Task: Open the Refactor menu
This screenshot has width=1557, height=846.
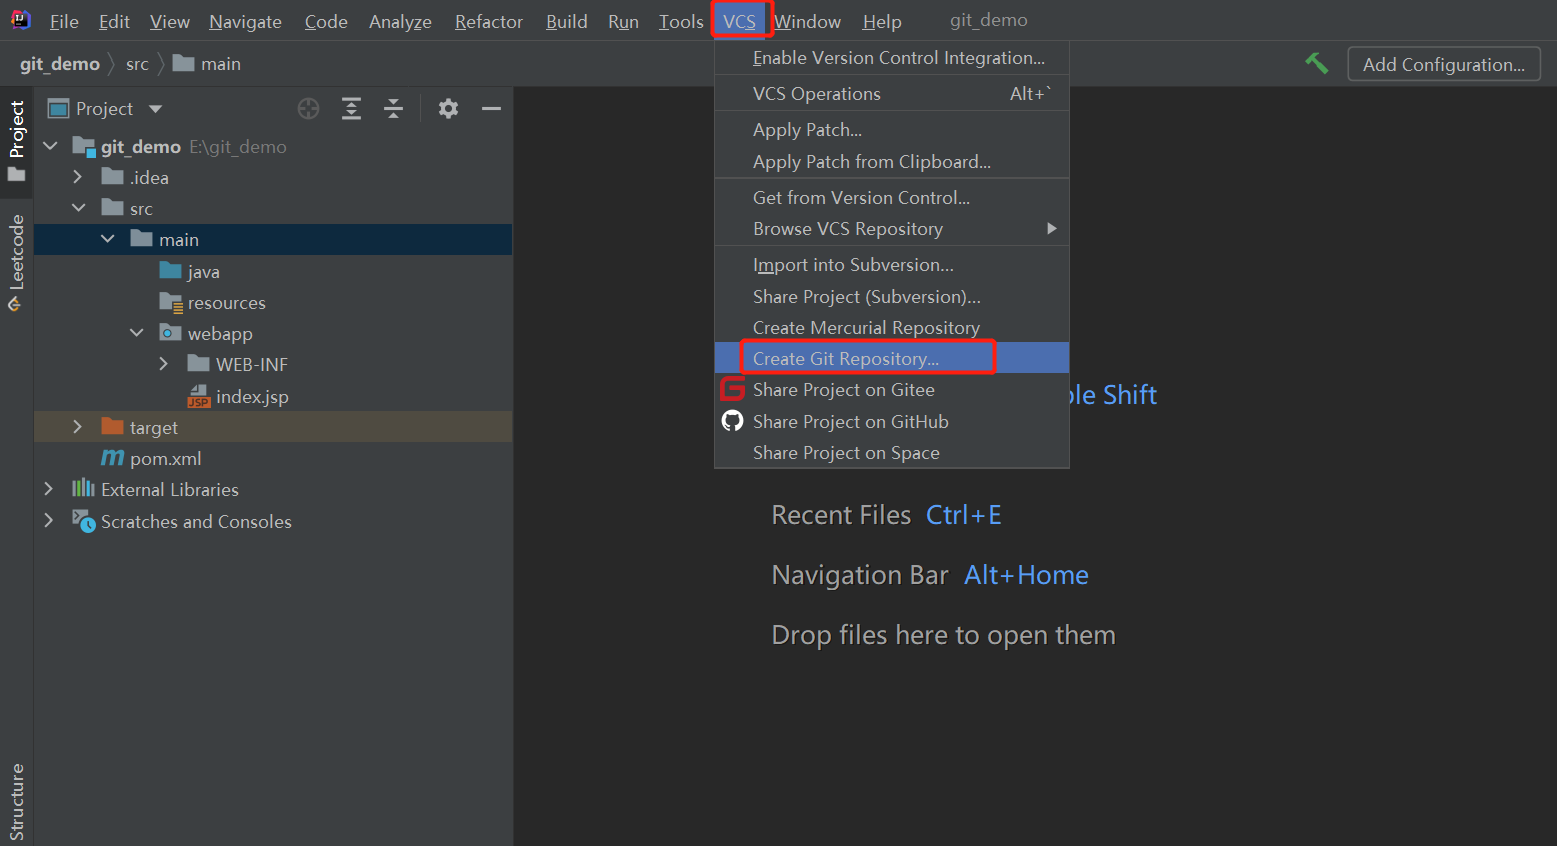Action: [x=489, y=21]
